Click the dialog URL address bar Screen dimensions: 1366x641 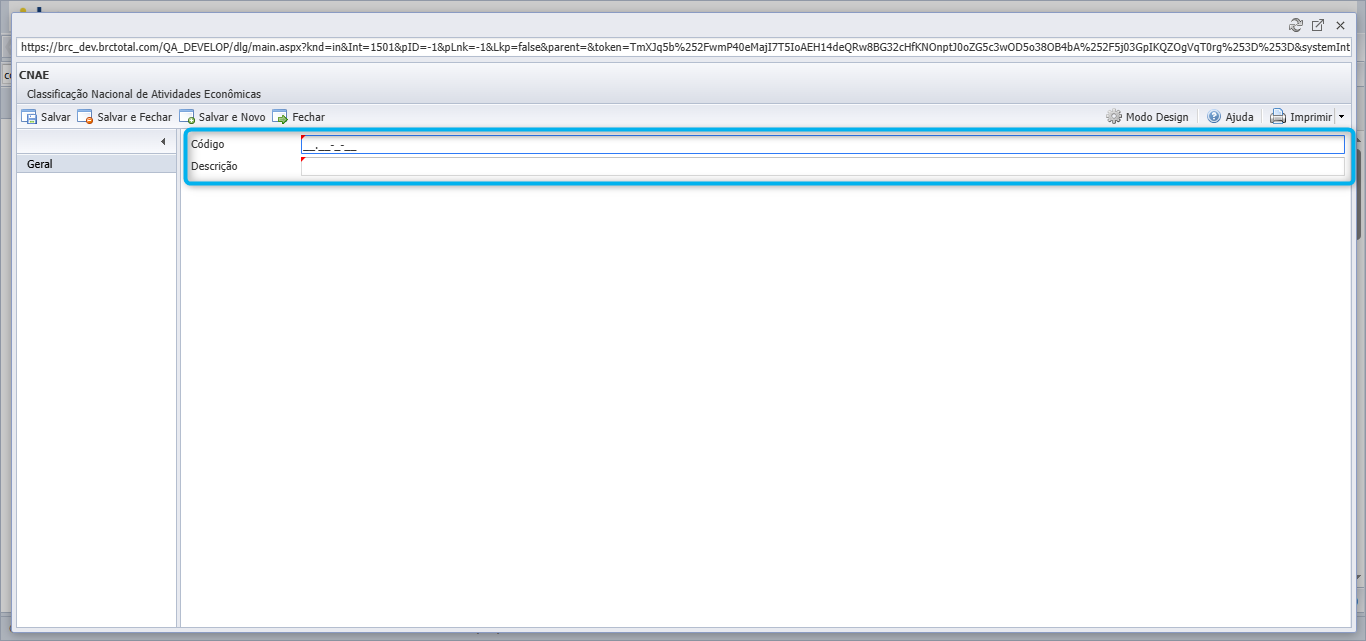(684, 47)
